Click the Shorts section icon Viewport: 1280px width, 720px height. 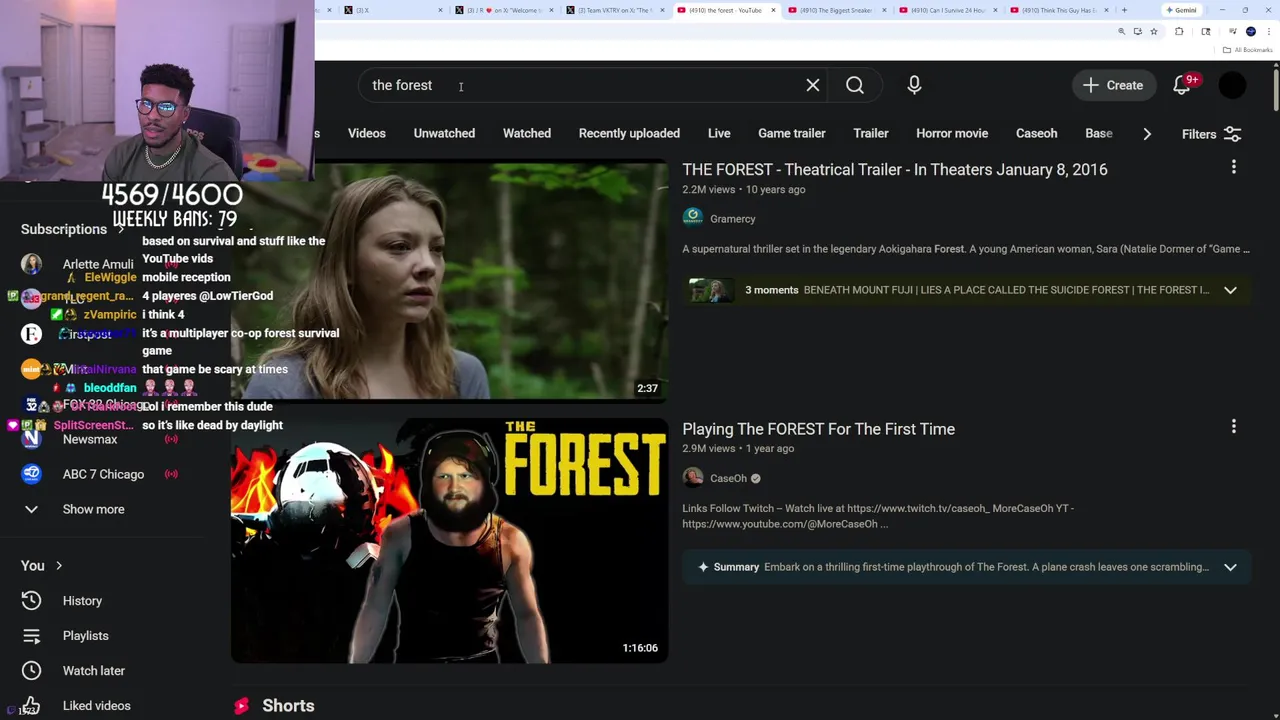pos(241,706)
